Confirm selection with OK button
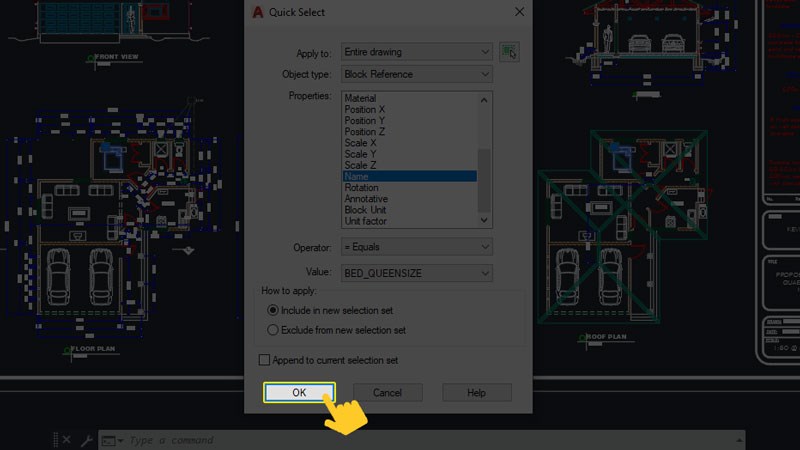 299,392
